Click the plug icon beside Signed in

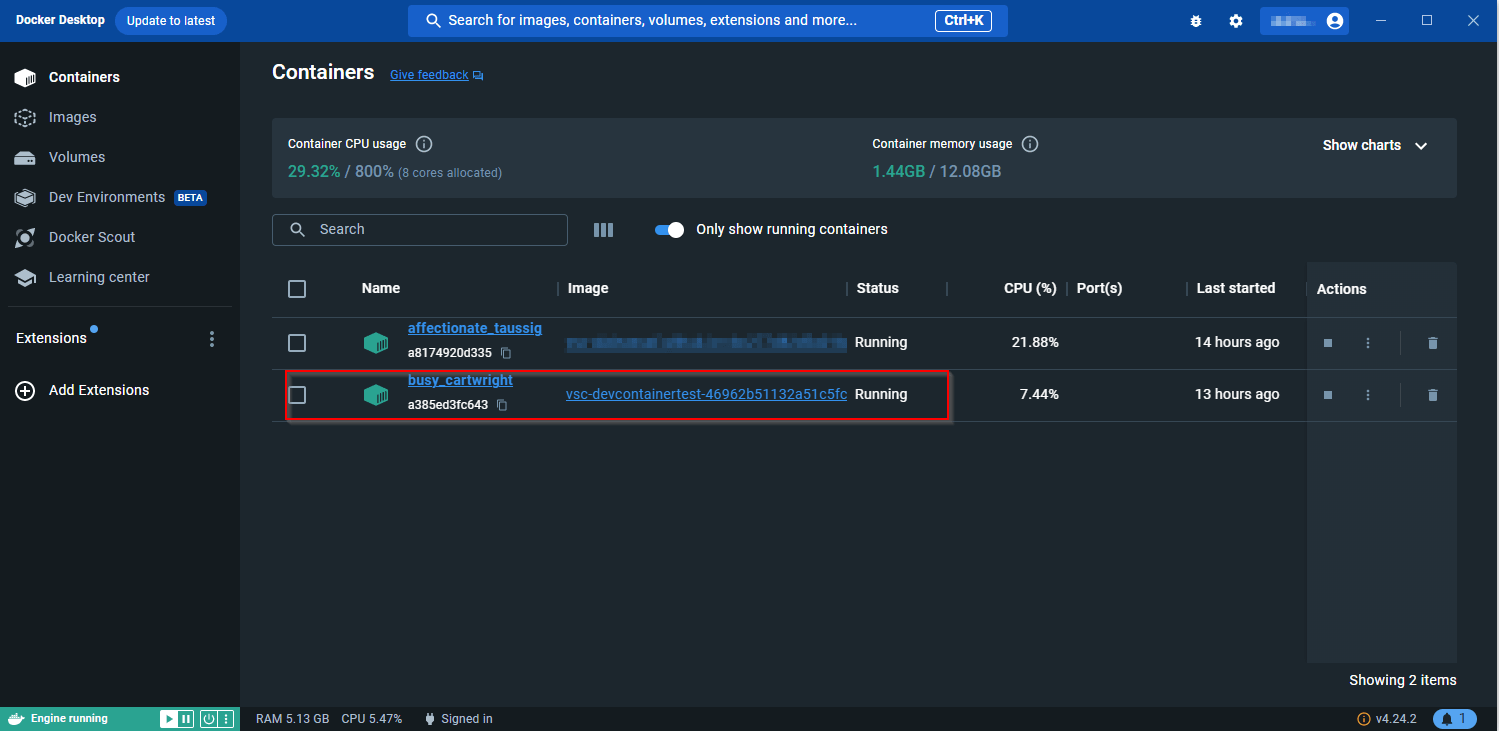click(x=430, y=719)
